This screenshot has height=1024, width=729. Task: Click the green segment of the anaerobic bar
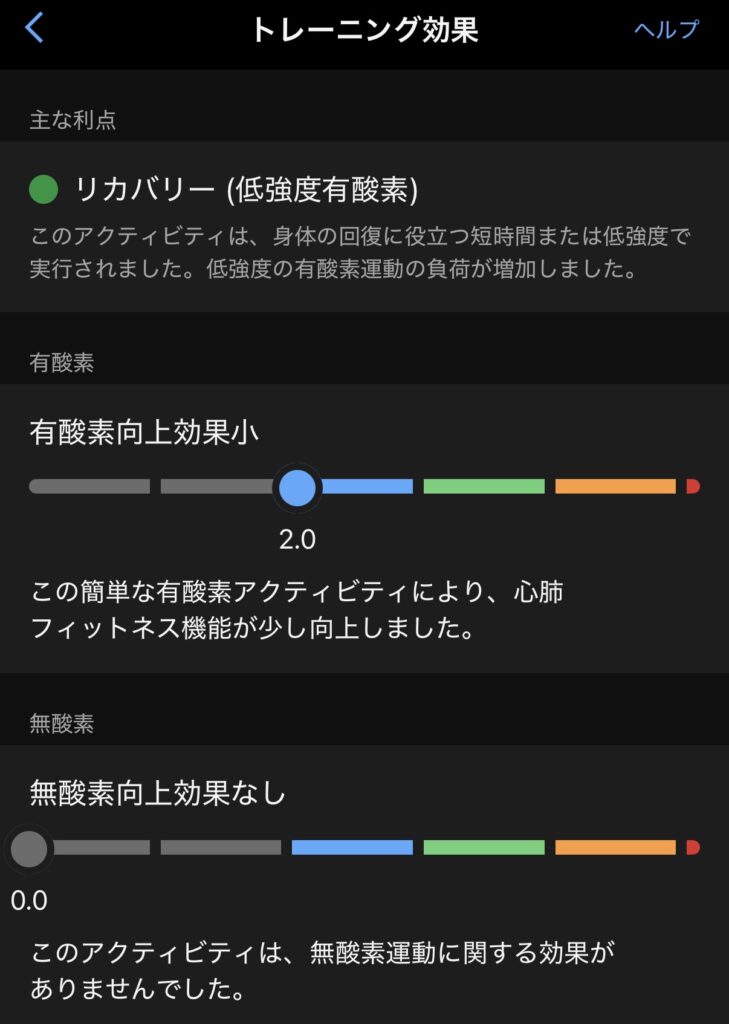tap(484, 848)
